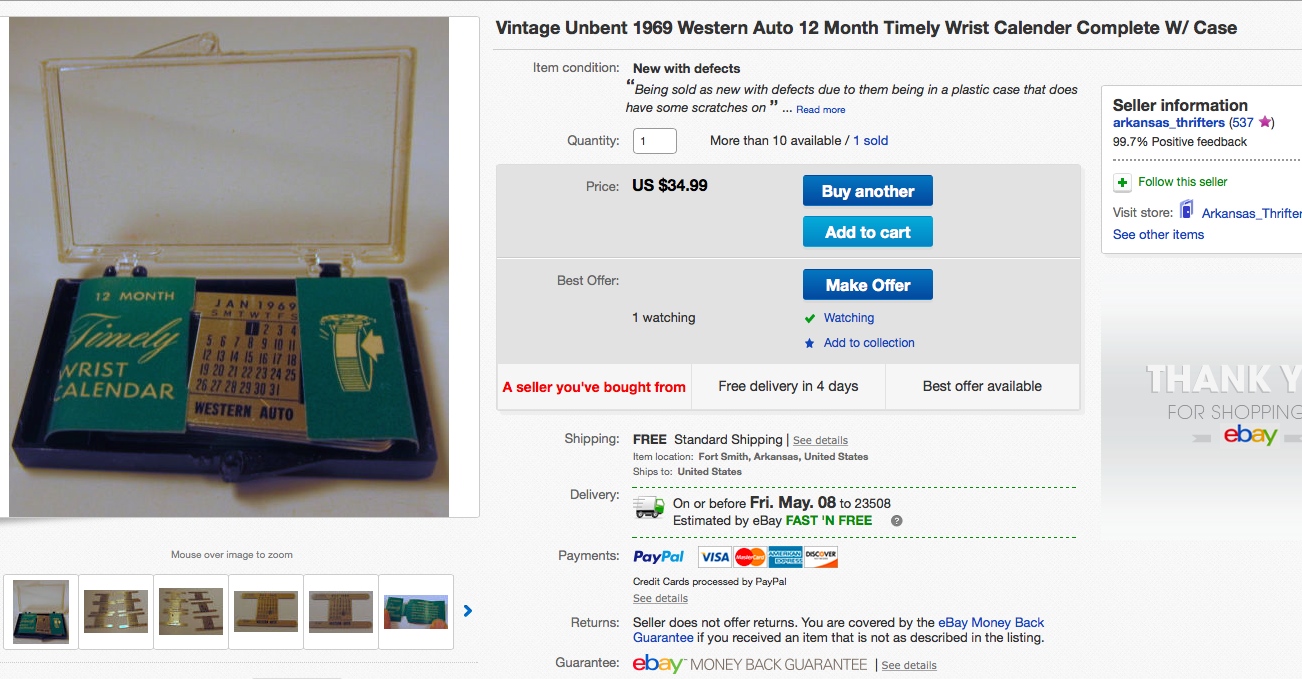This screenshot has height=679, width=1302.
Task: Select the Free delivery in 4 days tab
Action: (788, 386)
